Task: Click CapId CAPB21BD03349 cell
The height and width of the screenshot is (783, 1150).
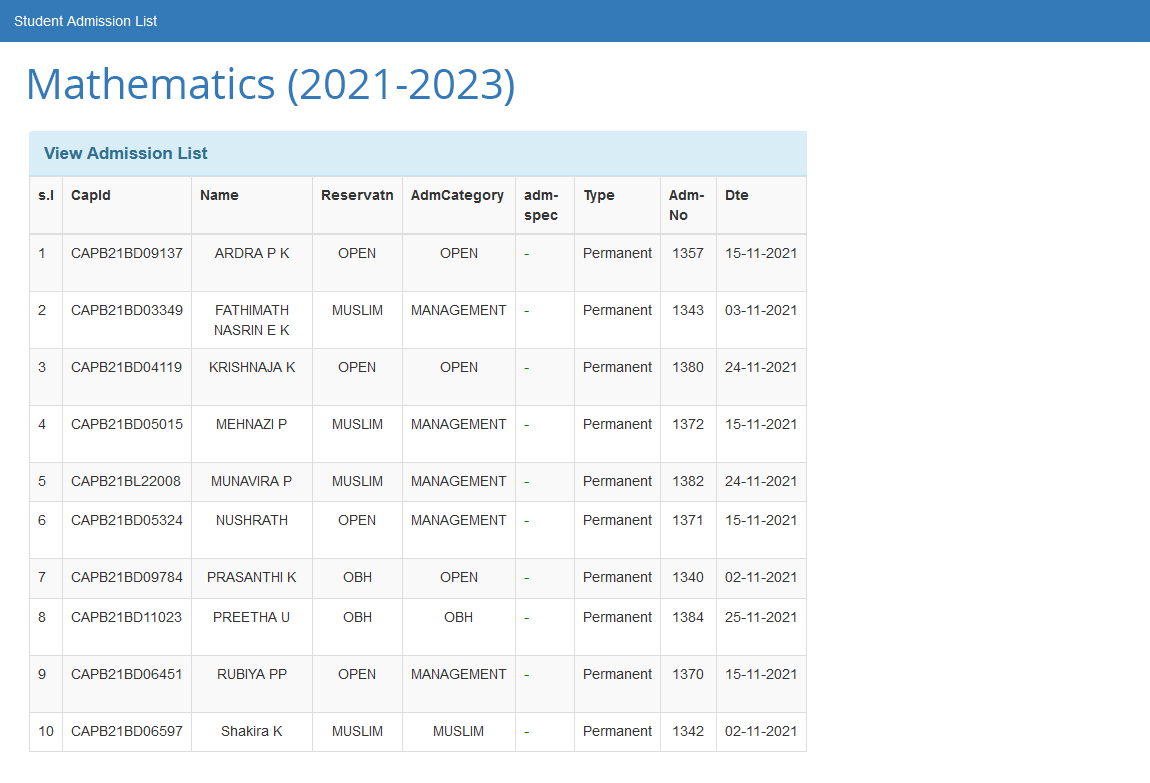Action: [127, 310]
